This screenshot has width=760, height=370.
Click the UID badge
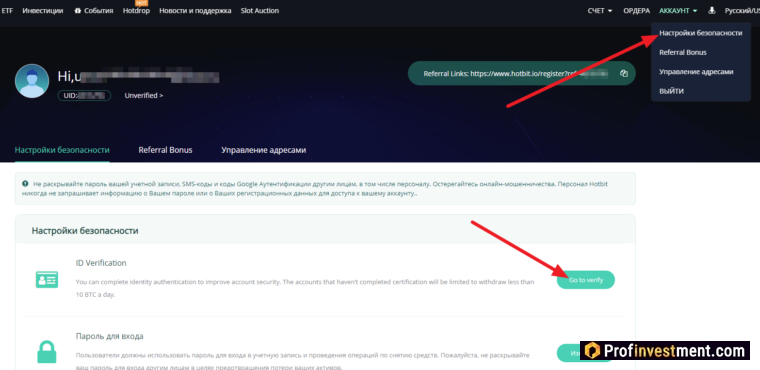coord(84,96)
